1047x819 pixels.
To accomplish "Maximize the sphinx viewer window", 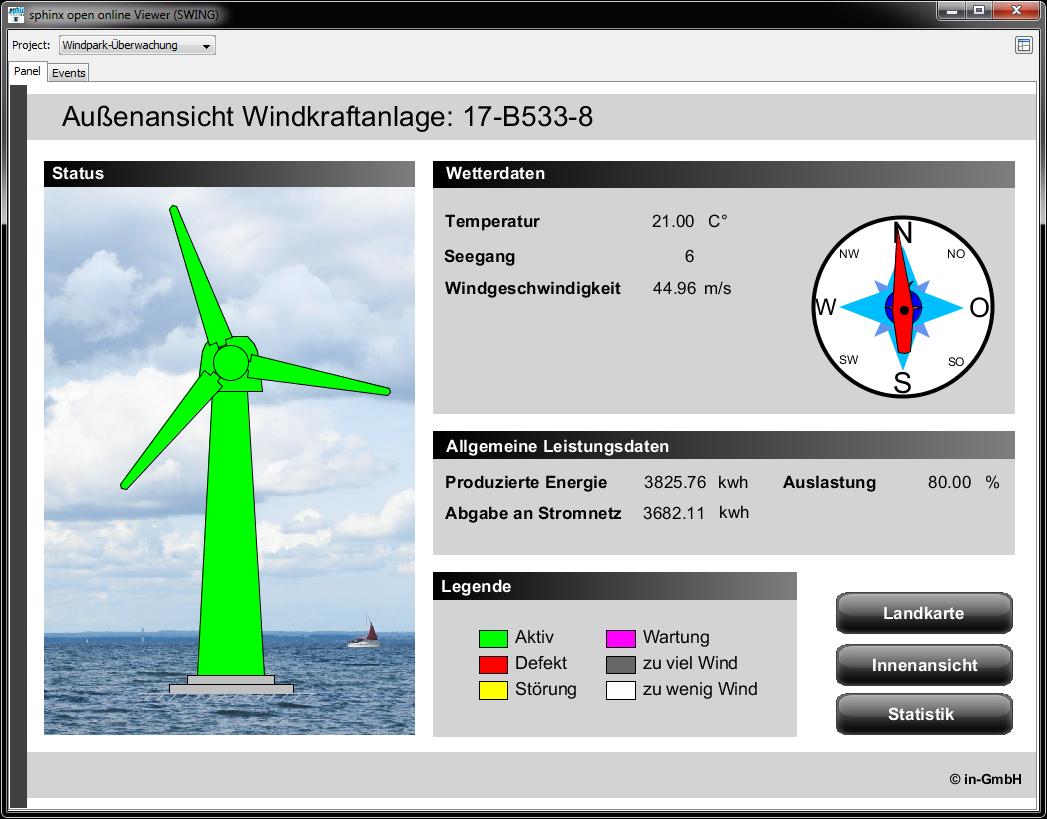I will 979,10.
